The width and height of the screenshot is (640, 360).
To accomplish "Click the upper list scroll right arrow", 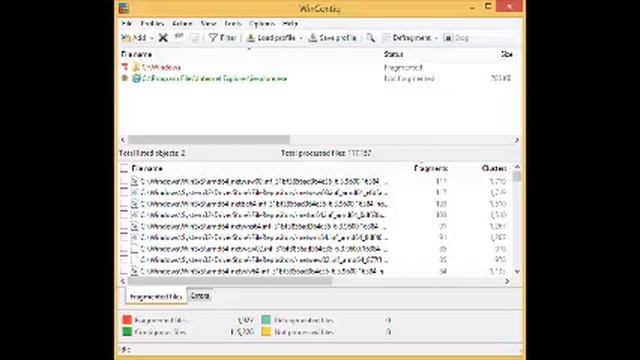I will click(516, 140).
